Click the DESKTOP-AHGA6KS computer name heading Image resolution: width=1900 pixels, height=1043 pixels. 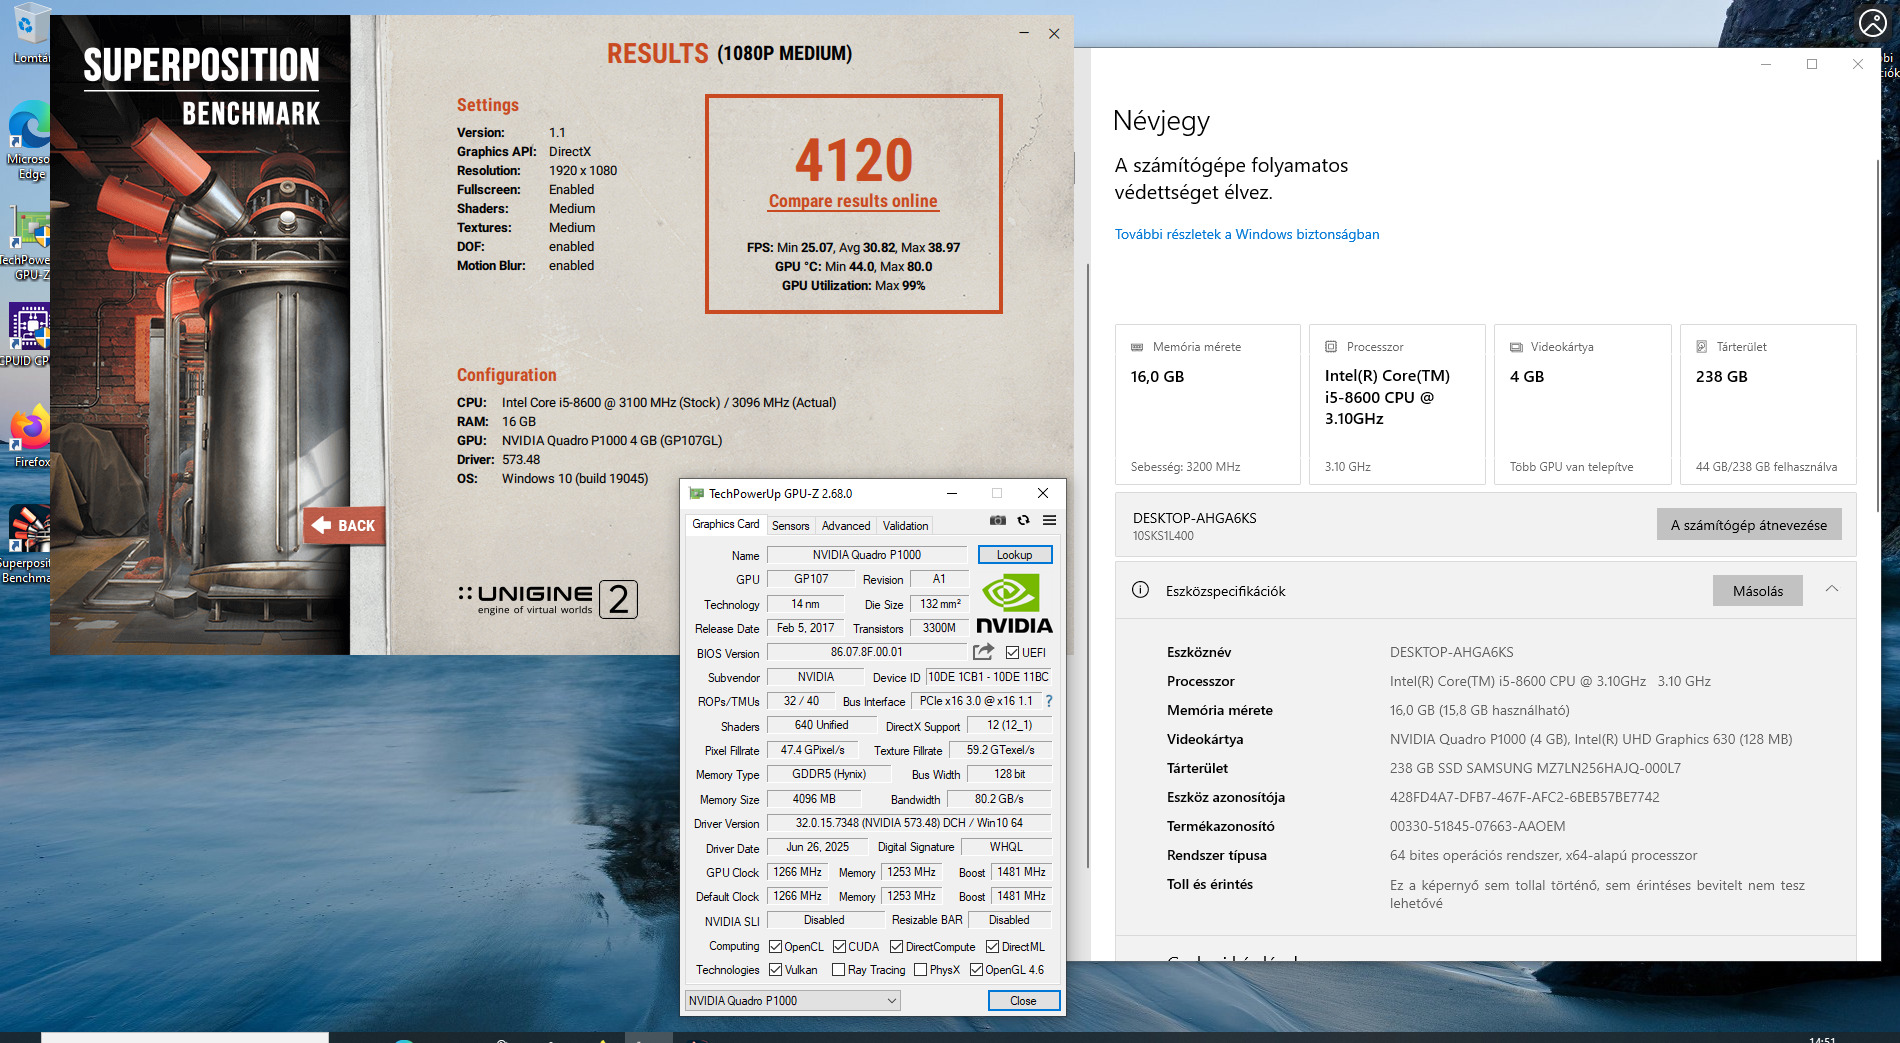(1194, 518)
